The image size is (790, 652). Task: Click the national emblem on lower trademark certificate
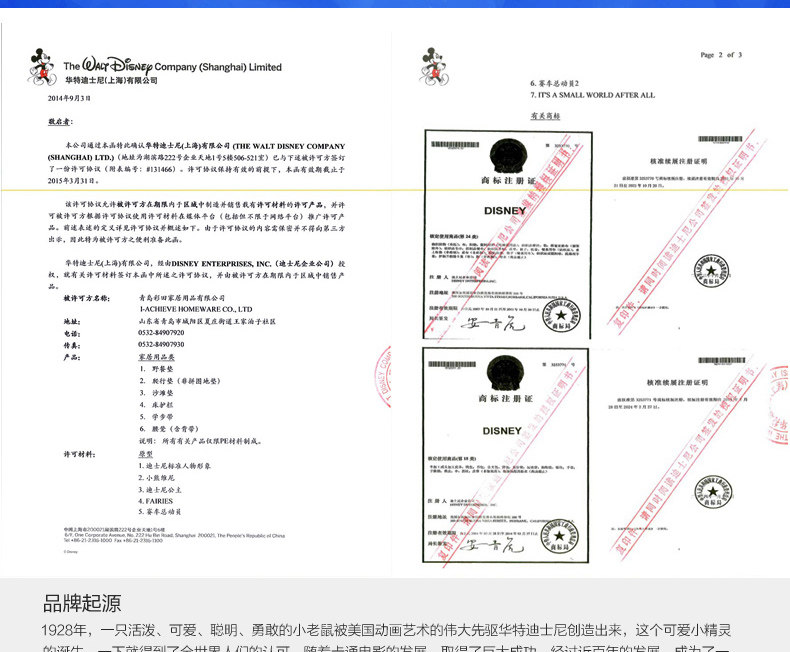[505, 374]
